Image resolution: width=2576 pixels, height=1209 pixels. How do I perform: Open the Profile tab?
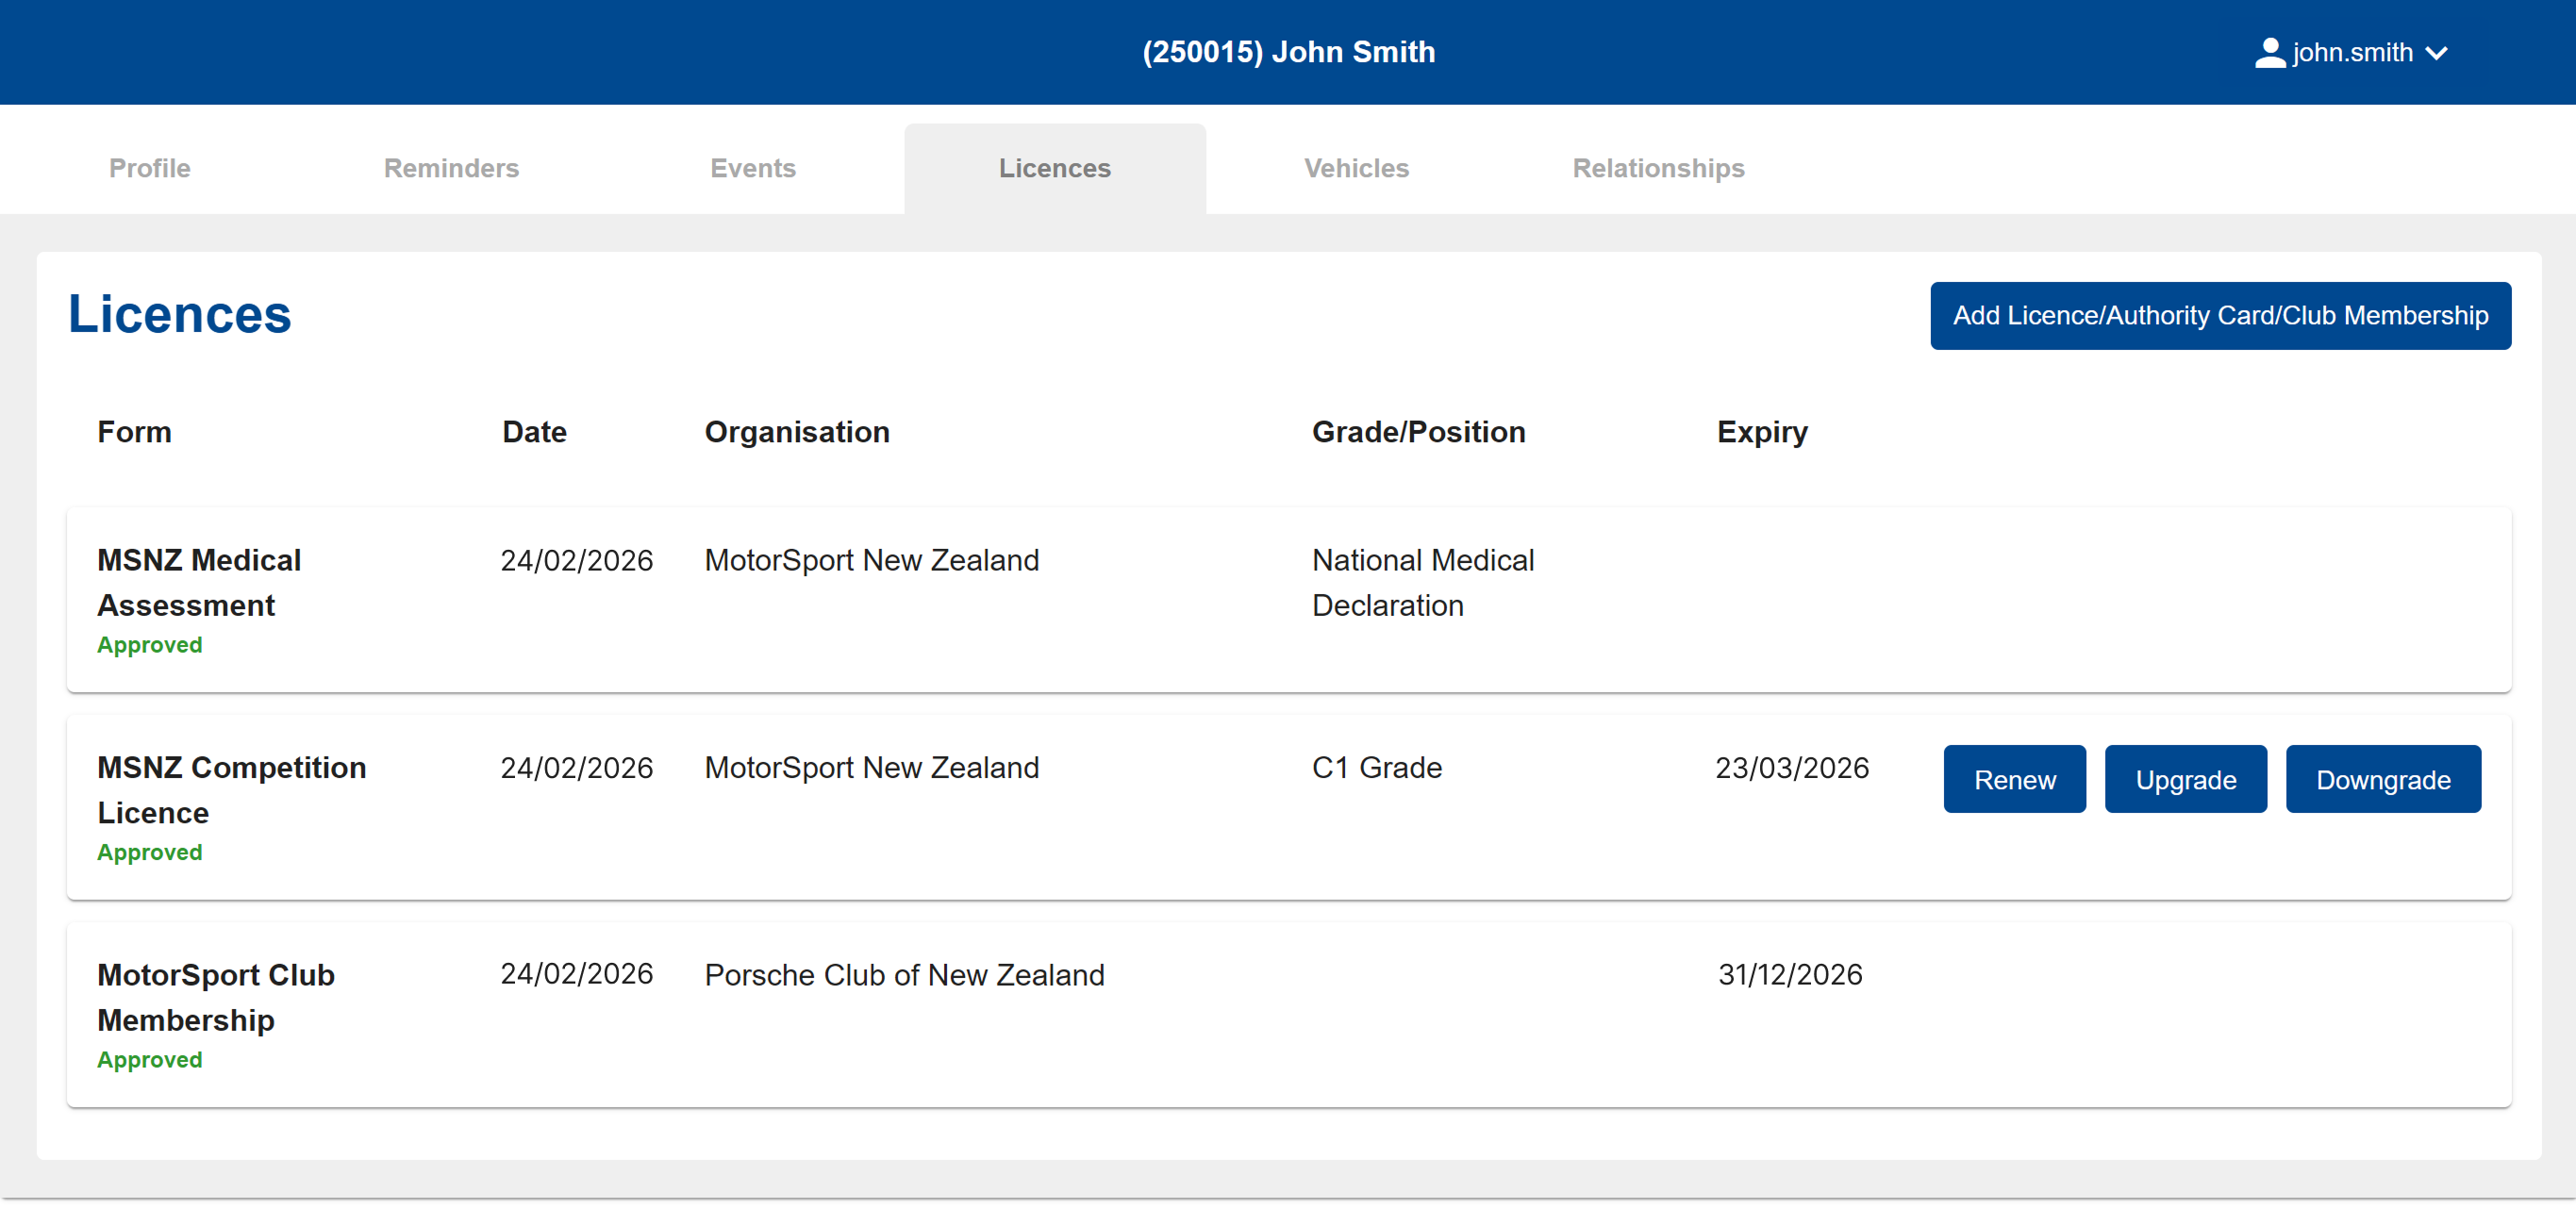(150, 168)
